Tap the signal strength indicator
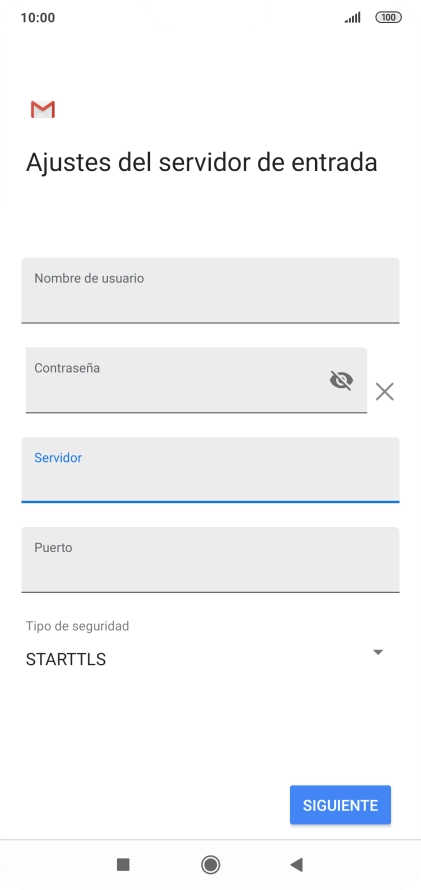This screenshot has height=890, width=421. click(352, 18)
